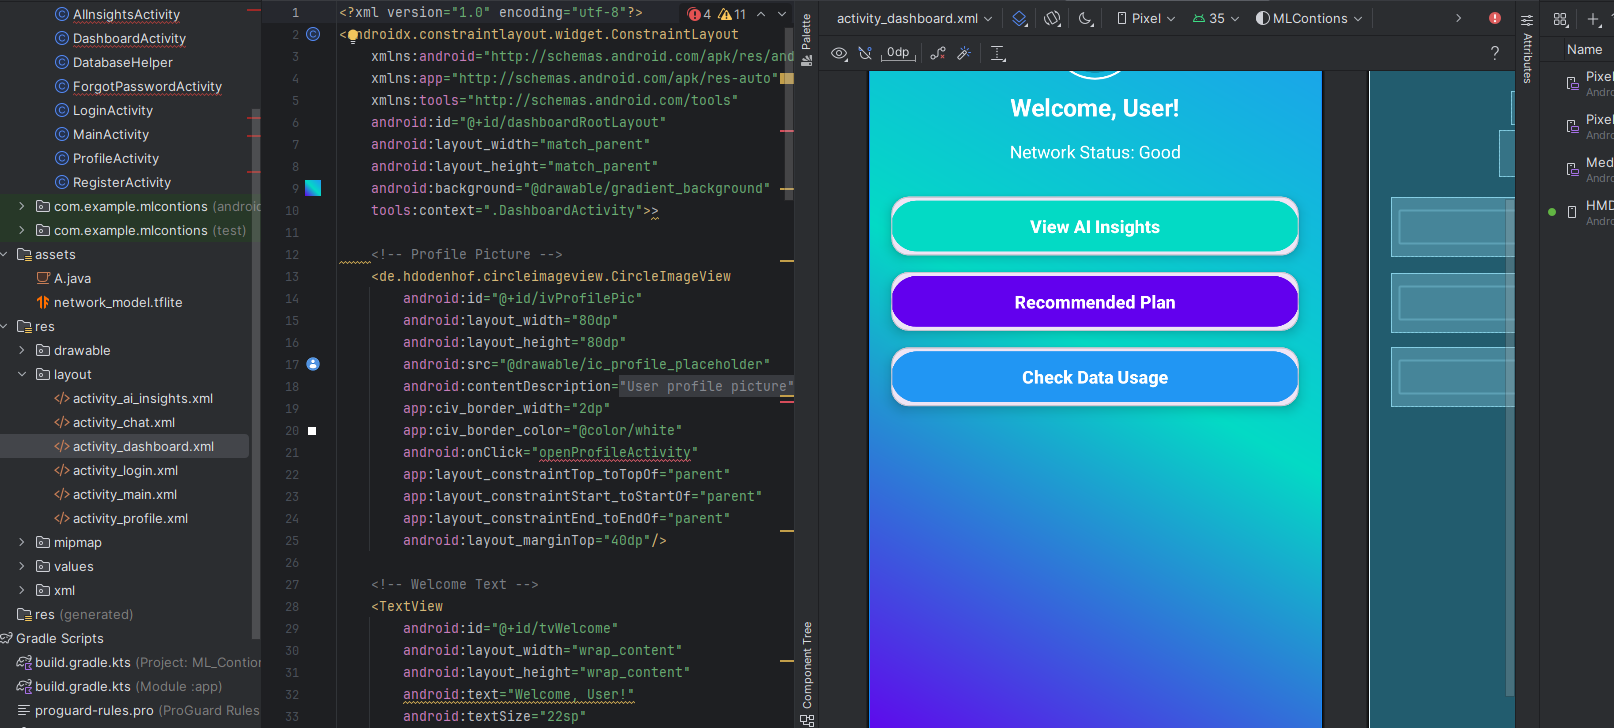Collapse the layout folder in project tree
Viewport: 1614px width, 728px height.
(x=22, y=374)
